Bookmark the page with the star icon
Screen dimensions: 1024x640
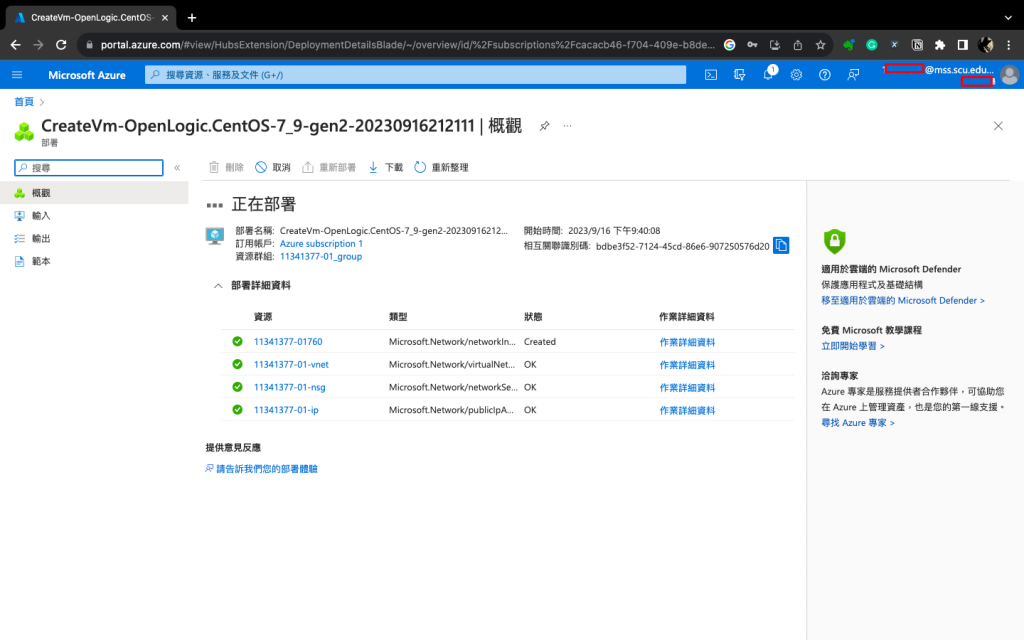click(x=820, y=45)
